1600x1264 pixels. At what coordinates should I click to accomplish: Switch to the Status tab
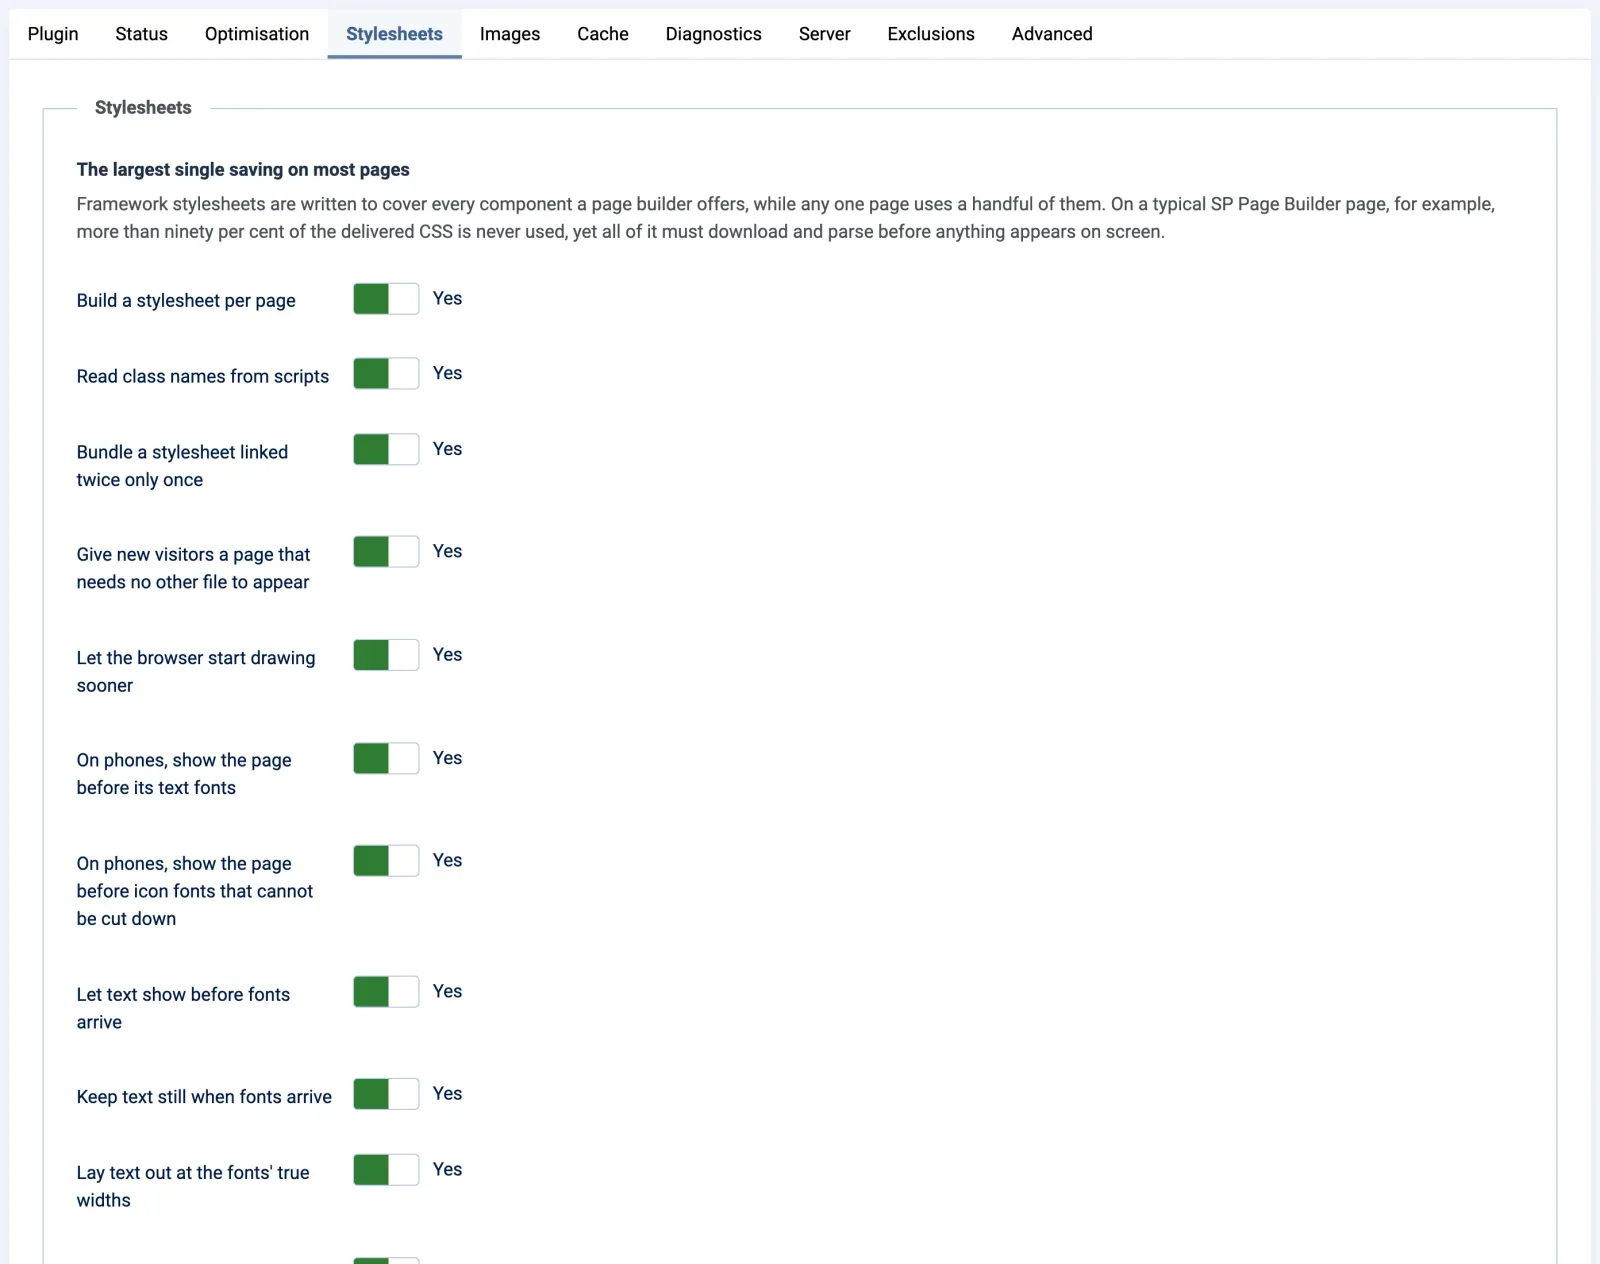tap(141, 34)
